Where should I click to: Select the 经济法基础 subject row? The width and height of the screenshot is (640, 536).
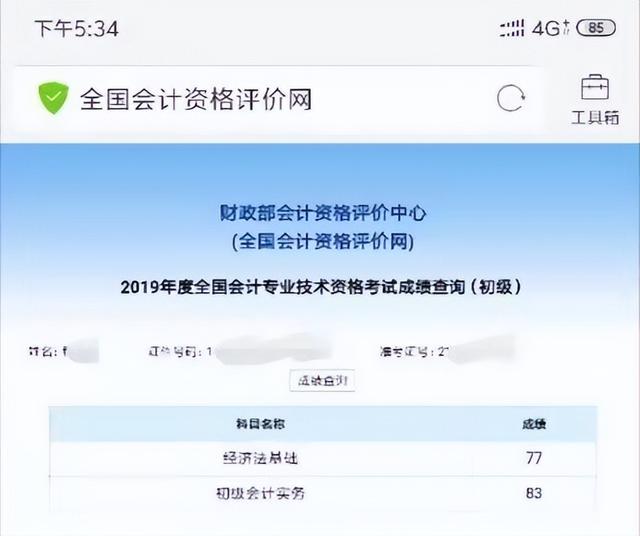coord(323,458)
